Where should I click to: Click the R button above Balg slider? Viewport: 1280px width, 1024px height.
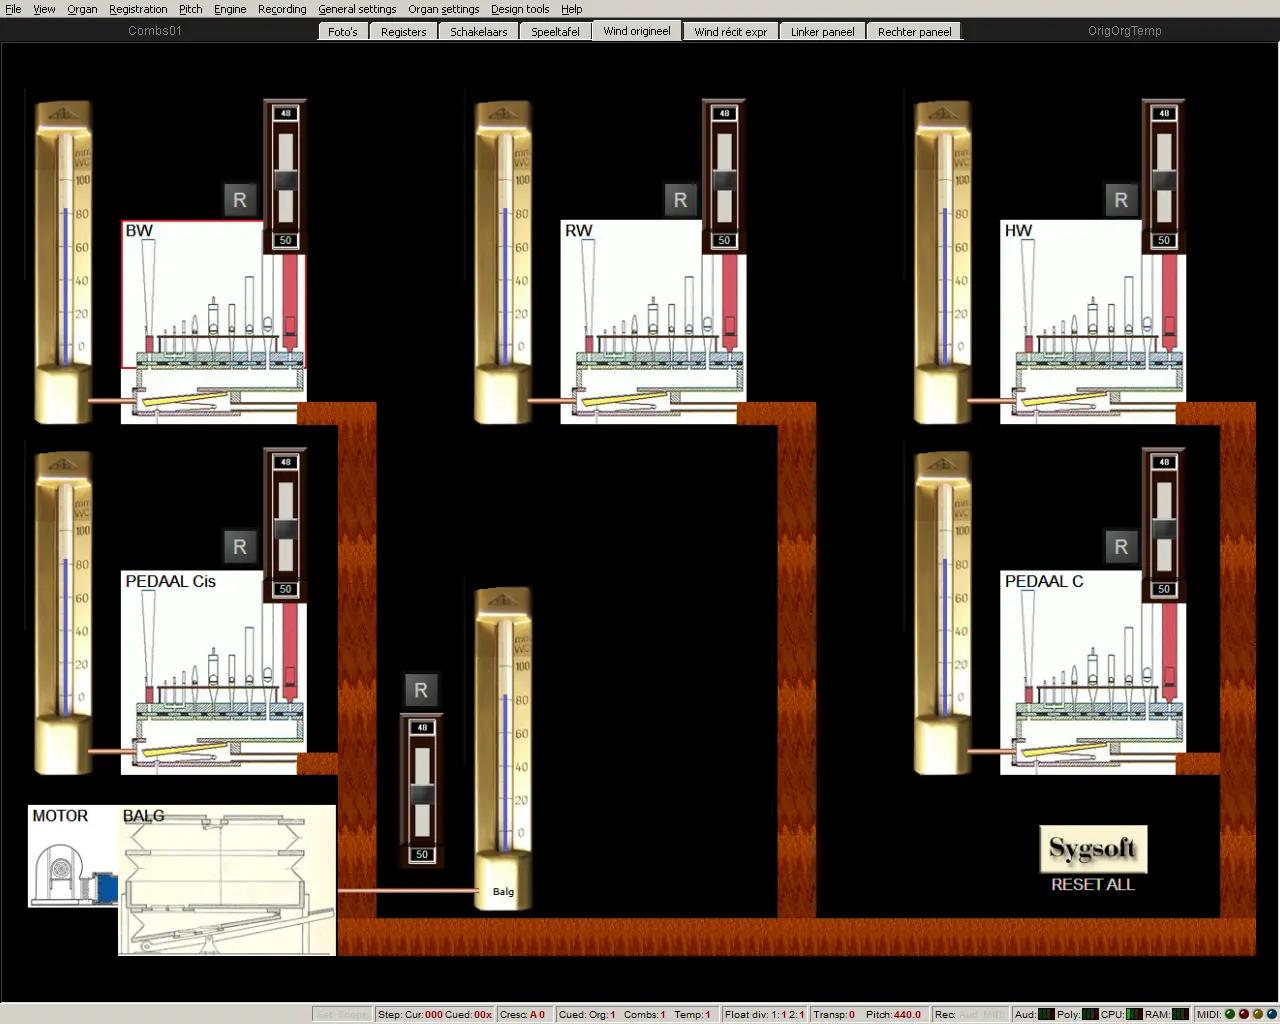[421, 690]
